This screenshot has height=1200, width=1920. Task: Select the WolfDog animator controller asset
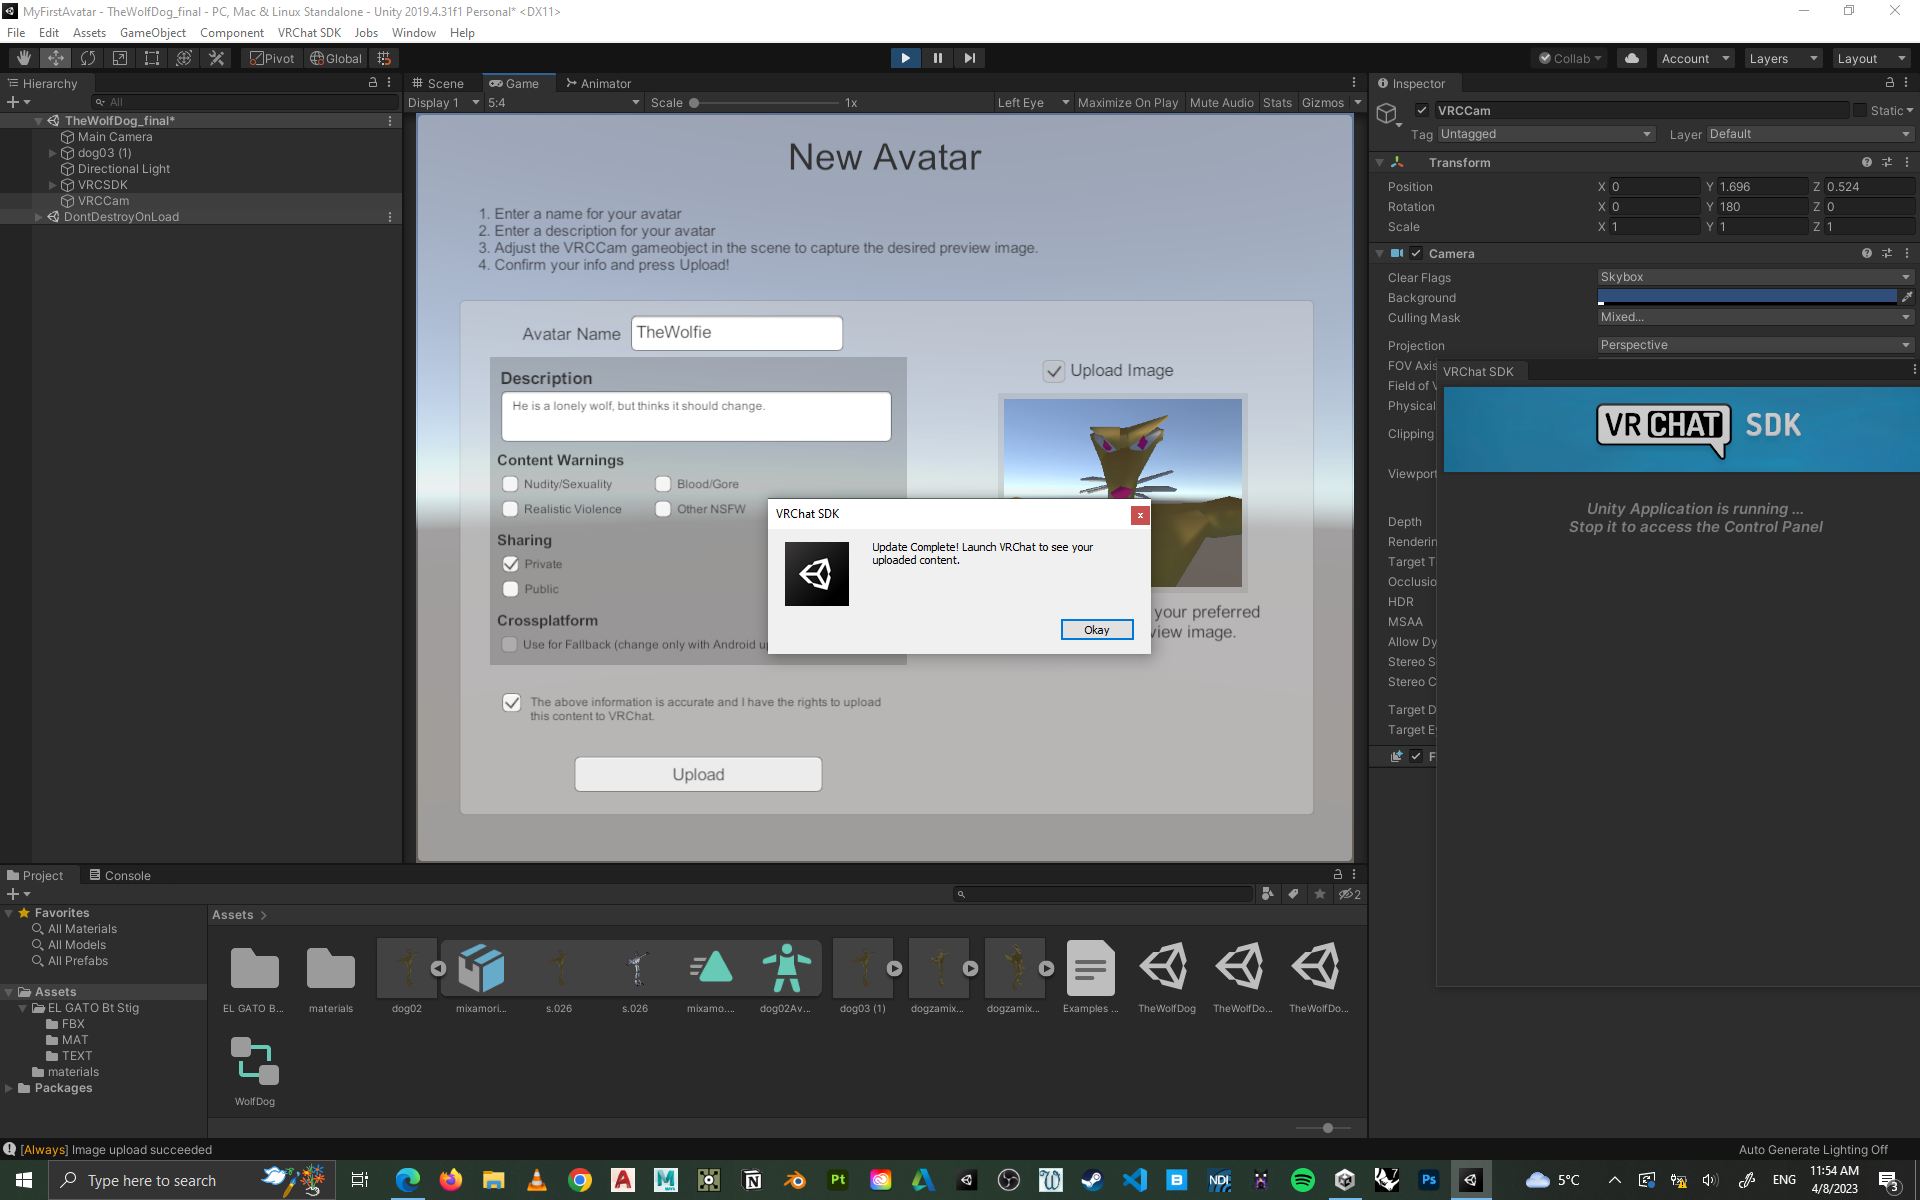click(255, 1071)
